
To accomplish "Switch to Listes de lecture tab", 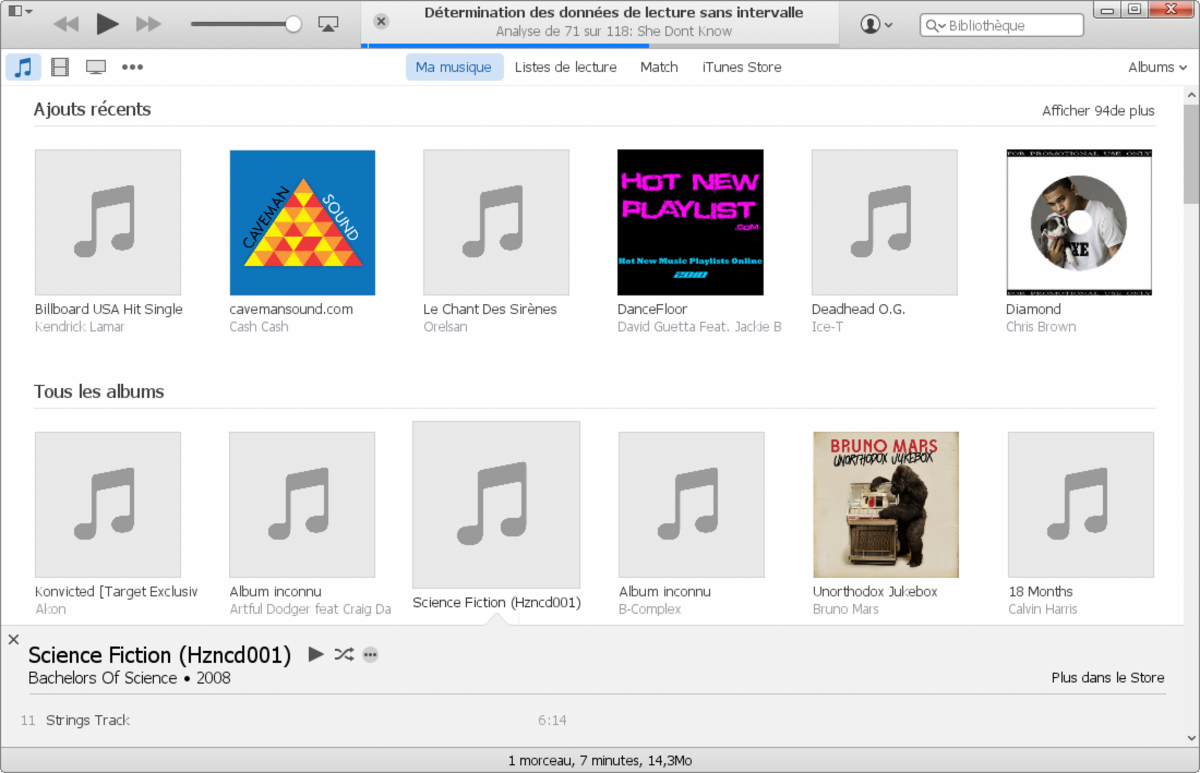I will (566, 67).
